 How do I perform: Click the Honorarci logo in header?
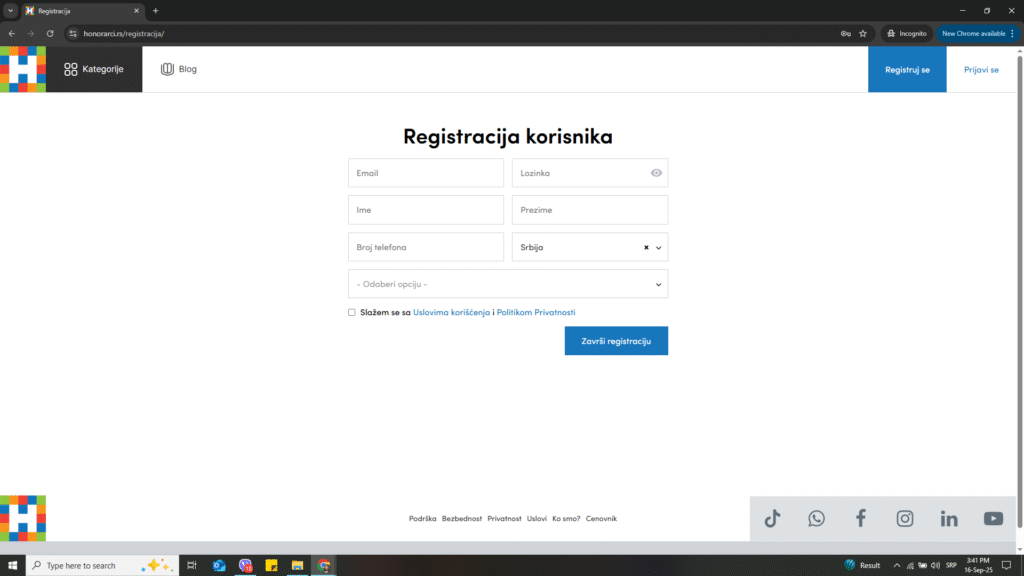(x=22, y=69)
